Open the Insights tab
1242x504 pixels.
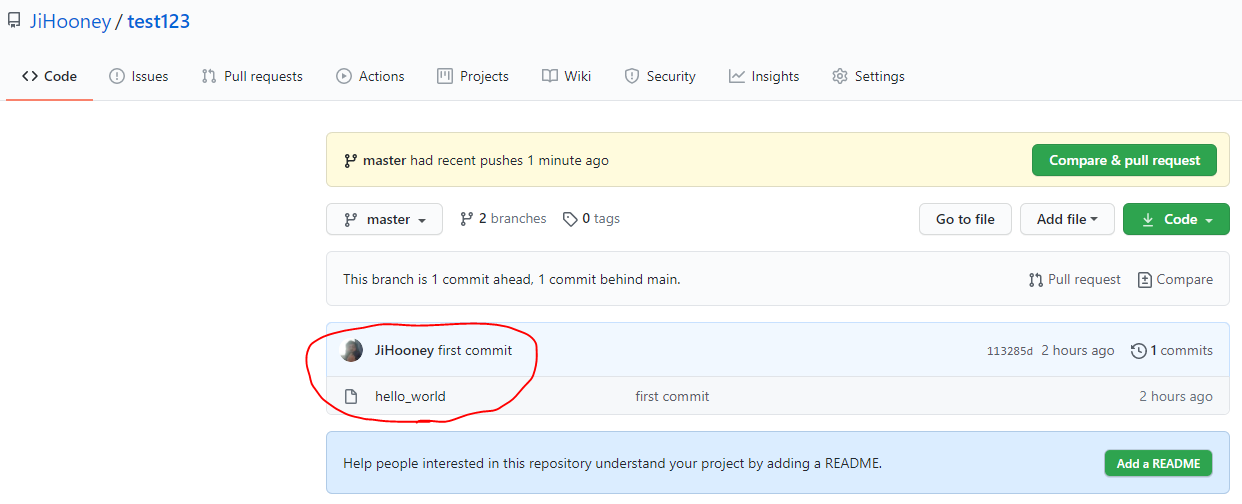pyautogui.click(x=764, y=76)
